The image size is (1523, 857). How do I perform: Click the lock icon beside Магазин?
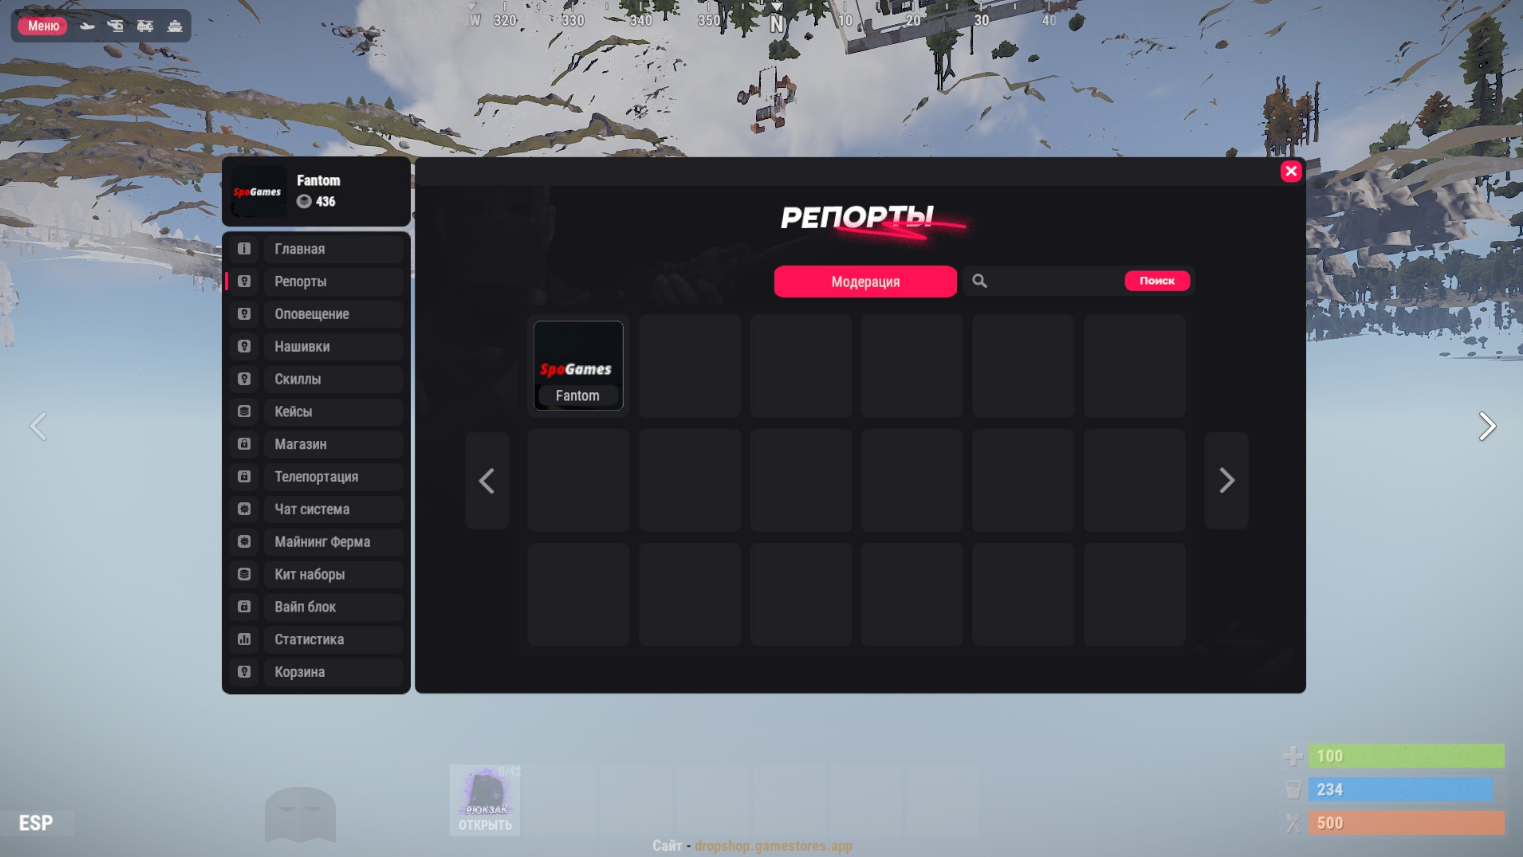(x=244, y=444)
